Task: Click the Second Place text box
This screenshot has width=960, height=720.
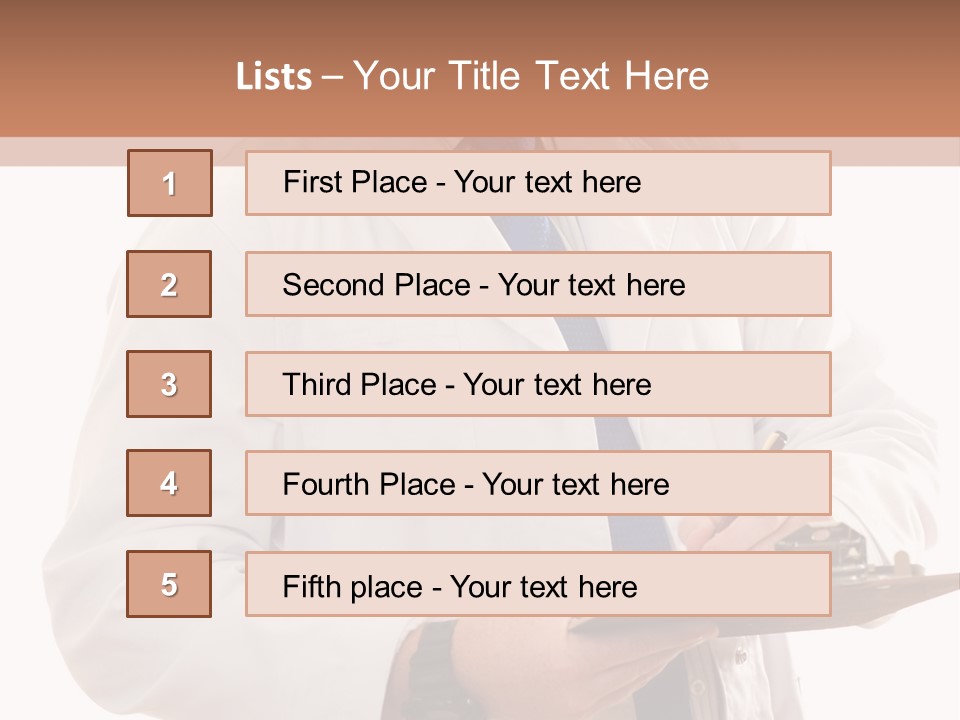Action: [x=538, y=284]
